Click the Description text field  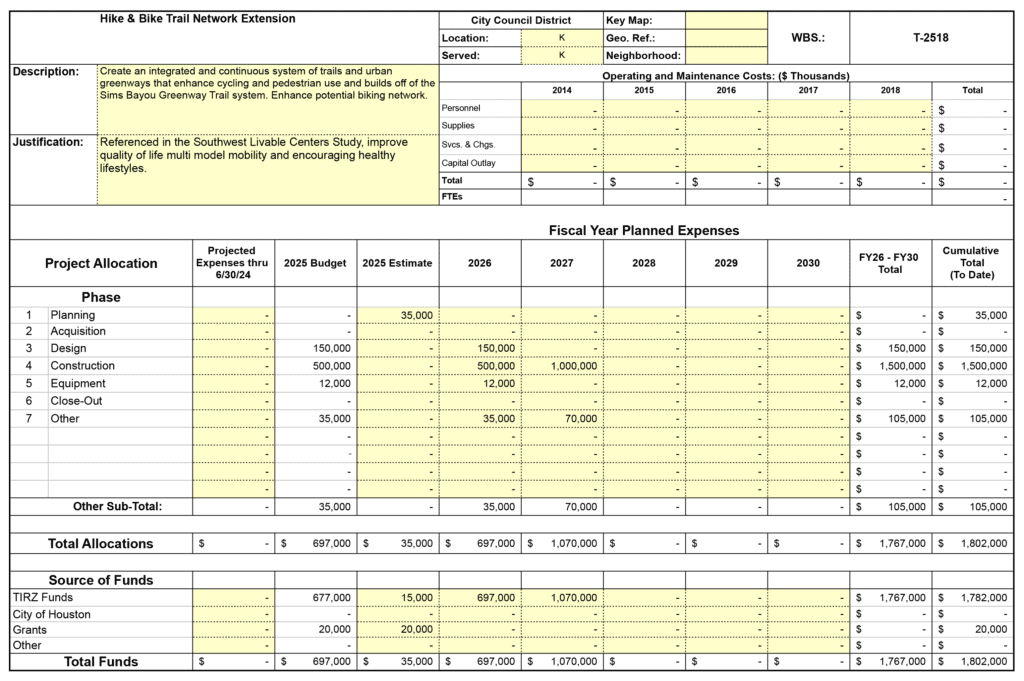[267, 98]
